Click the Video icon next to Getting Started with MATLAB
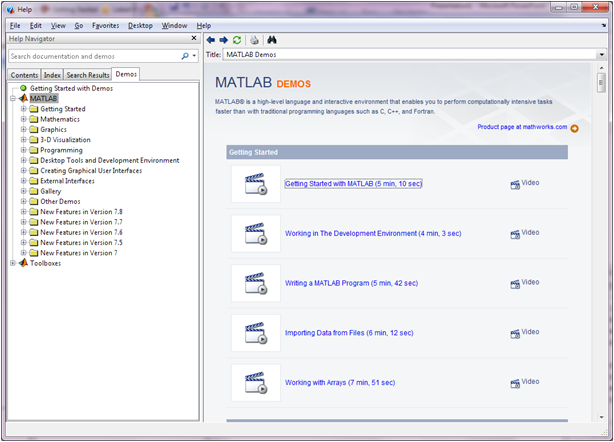This screenshot has width=614, height=442. click(x=515, y=185)
